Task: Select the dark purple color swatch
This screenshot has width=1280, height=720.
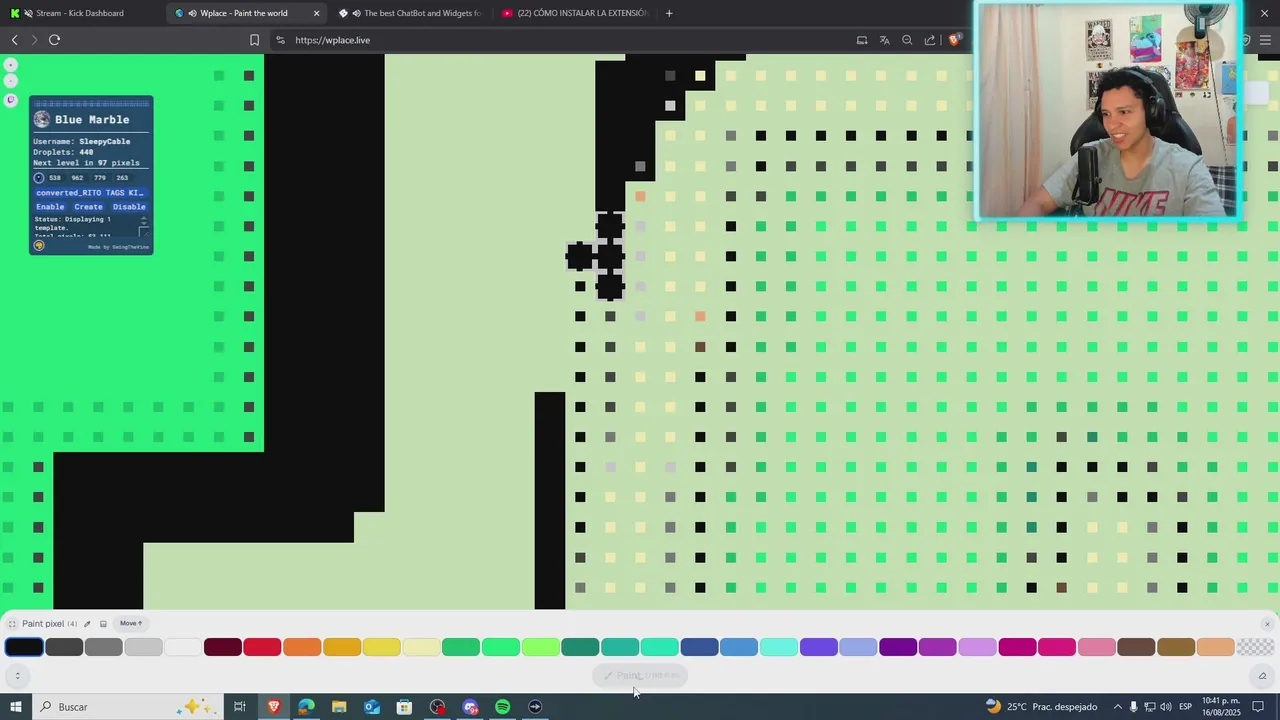Action: [x=898, y=648]
